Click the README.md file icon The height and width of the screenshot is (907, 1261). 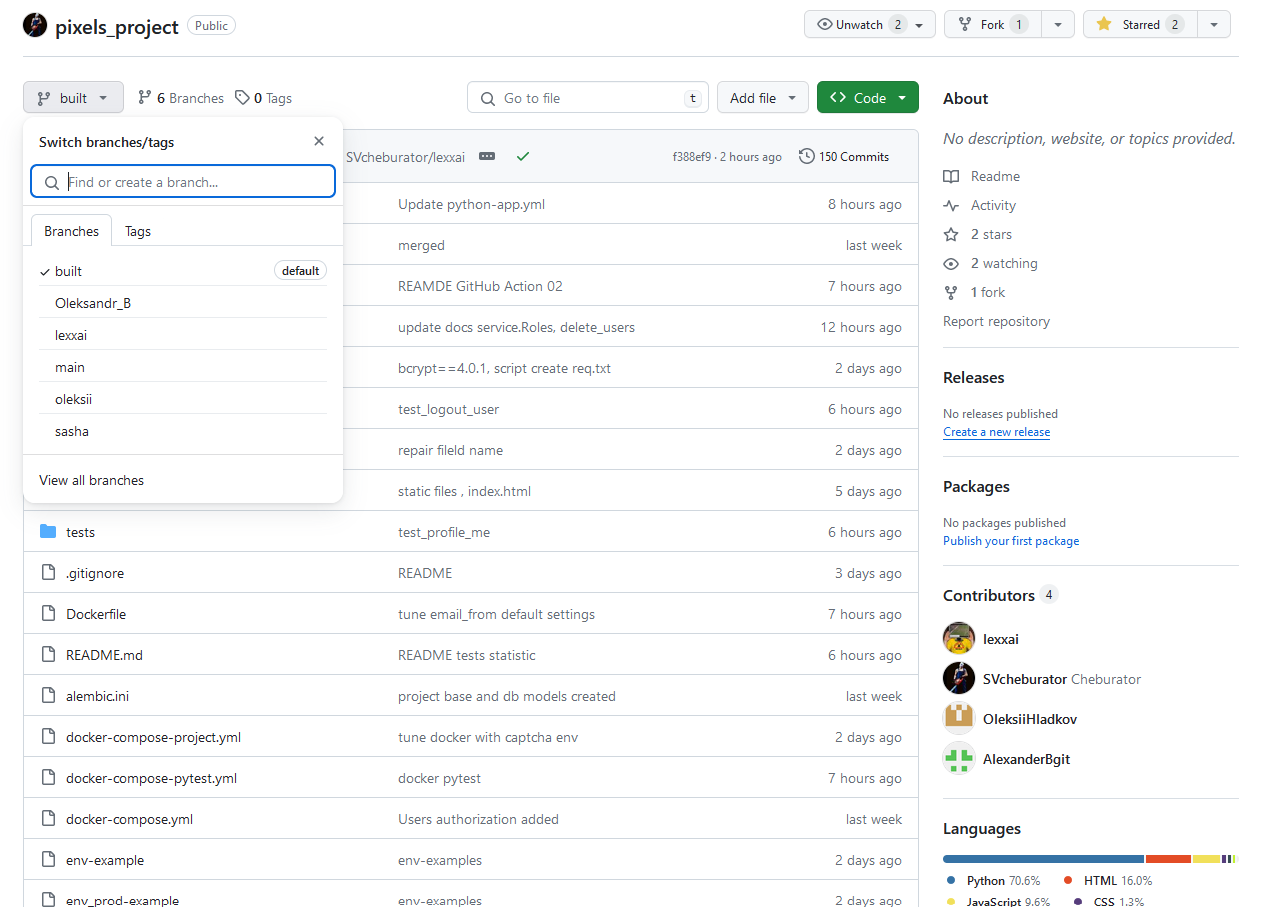tap(48, 655)
